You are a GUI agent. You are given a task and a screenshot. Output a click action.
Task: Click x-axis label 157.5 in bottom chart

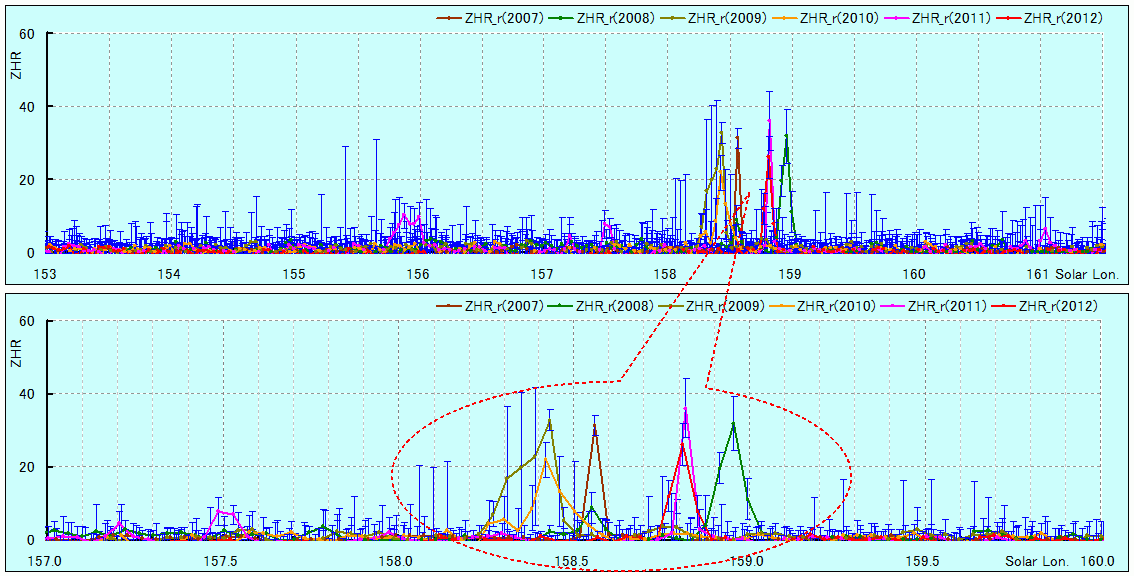coord(221,561)
